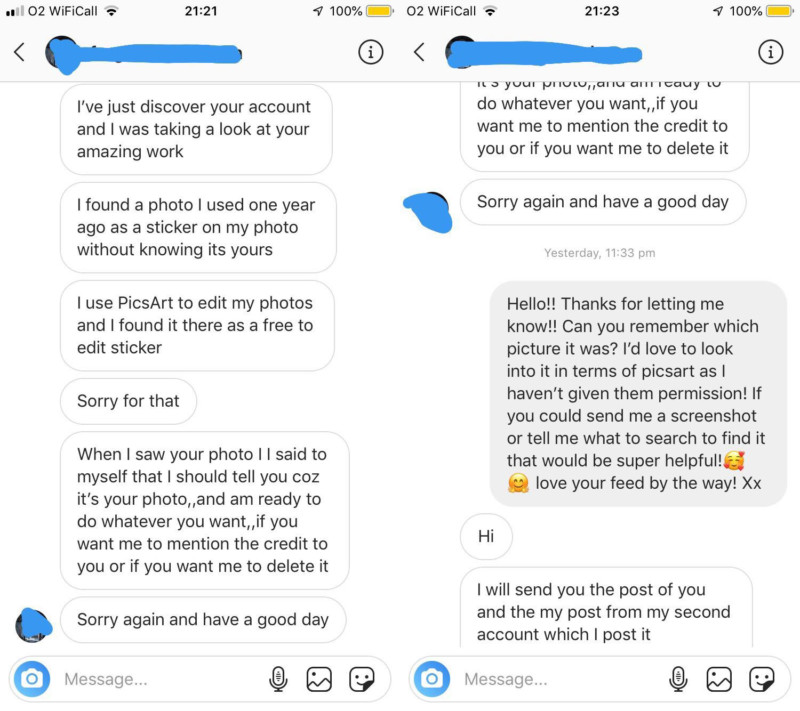This screenshot has width=800, height=711.
Task: Select the 'Hi' message bubble
Action: pos(486,537)
